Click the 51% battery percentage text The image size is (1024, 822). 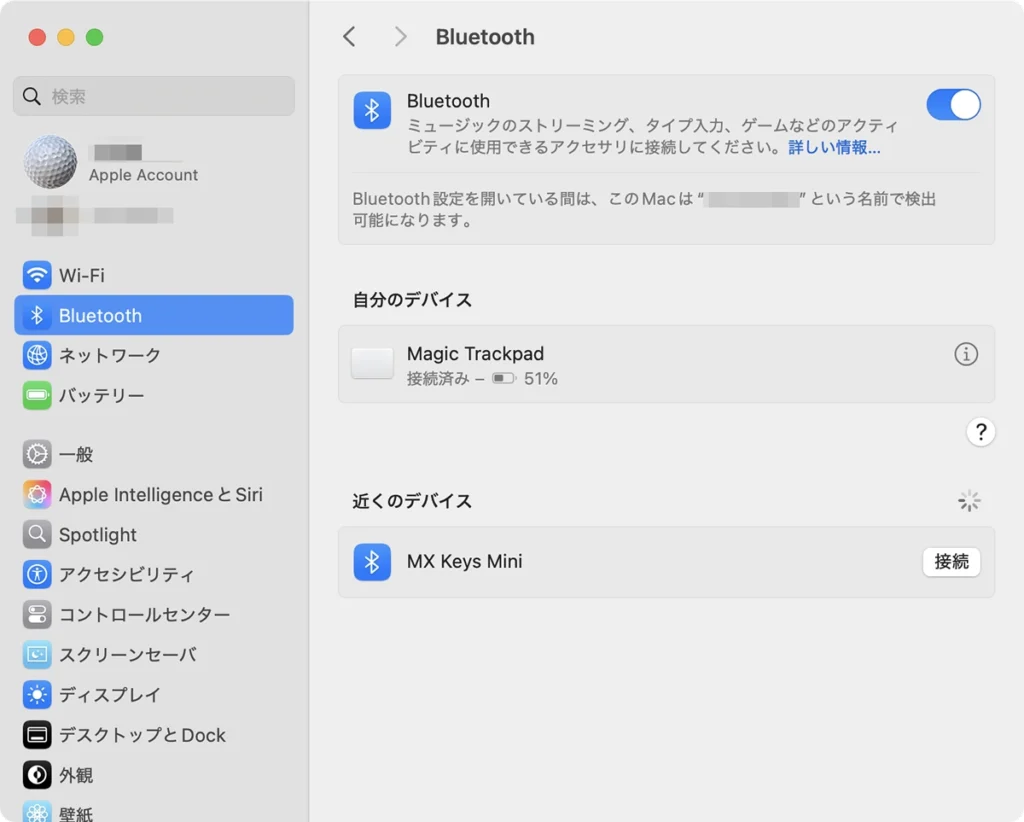pos(541,379)
